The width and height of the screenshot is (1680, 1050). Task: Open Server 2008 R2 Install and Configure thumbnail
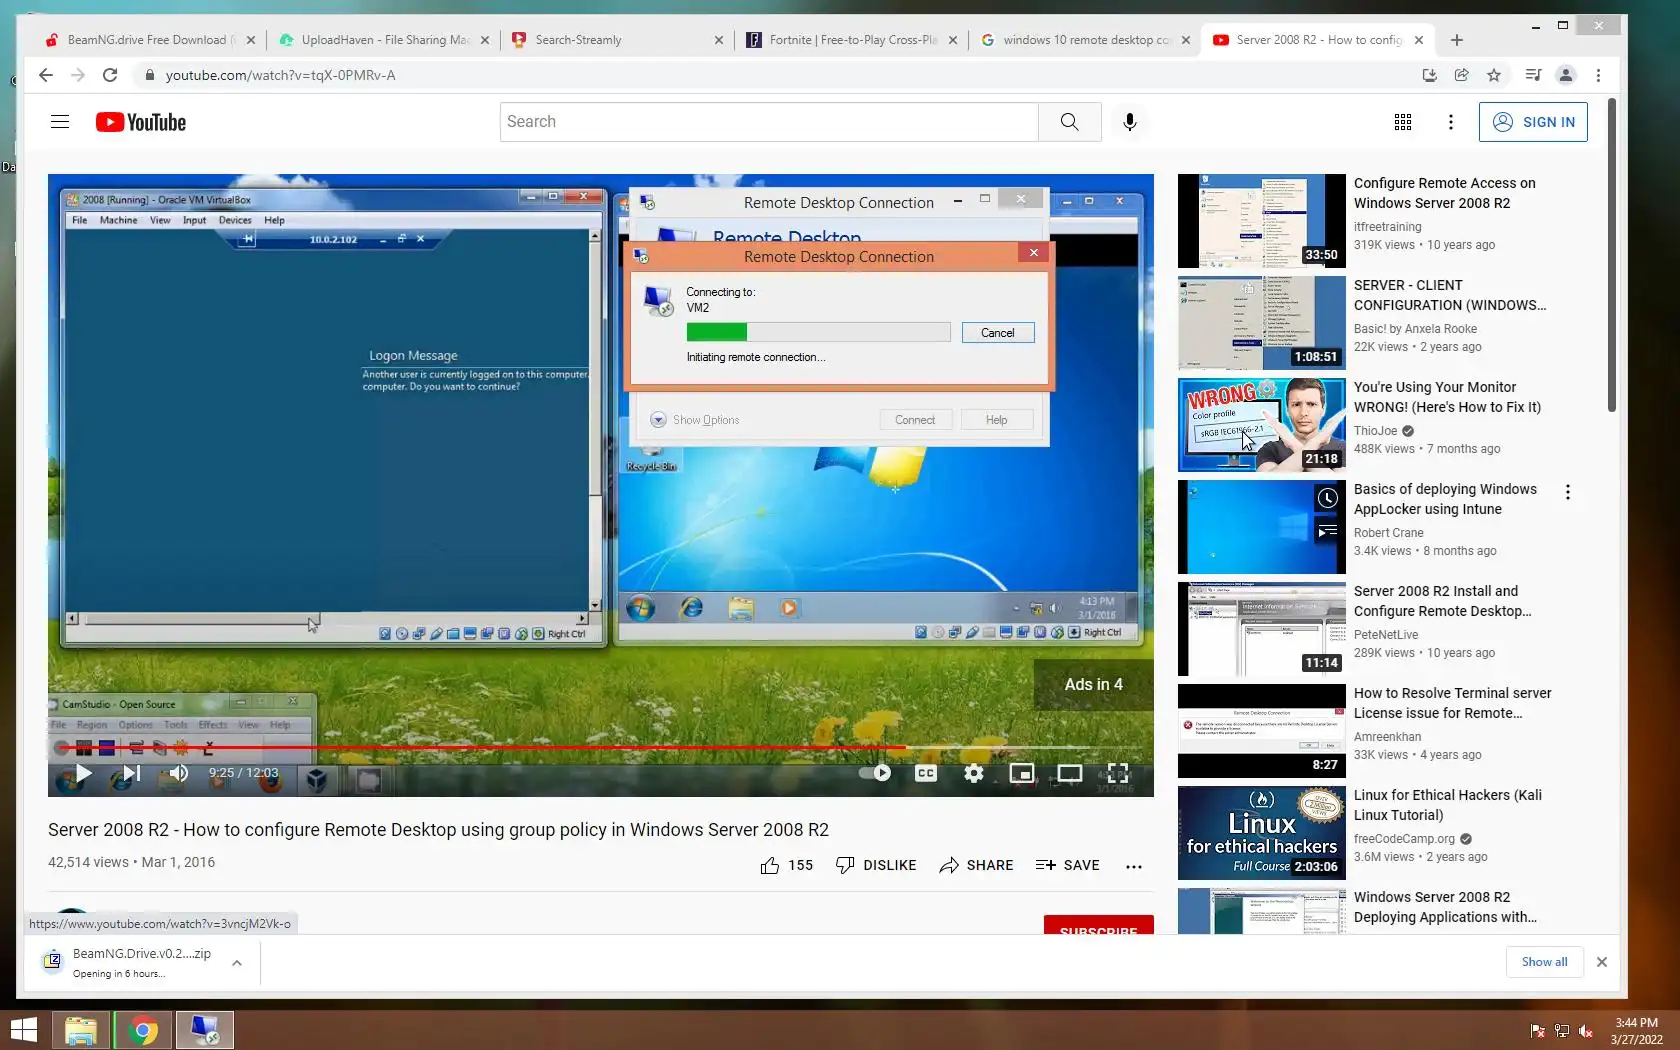pos(1261,629)
